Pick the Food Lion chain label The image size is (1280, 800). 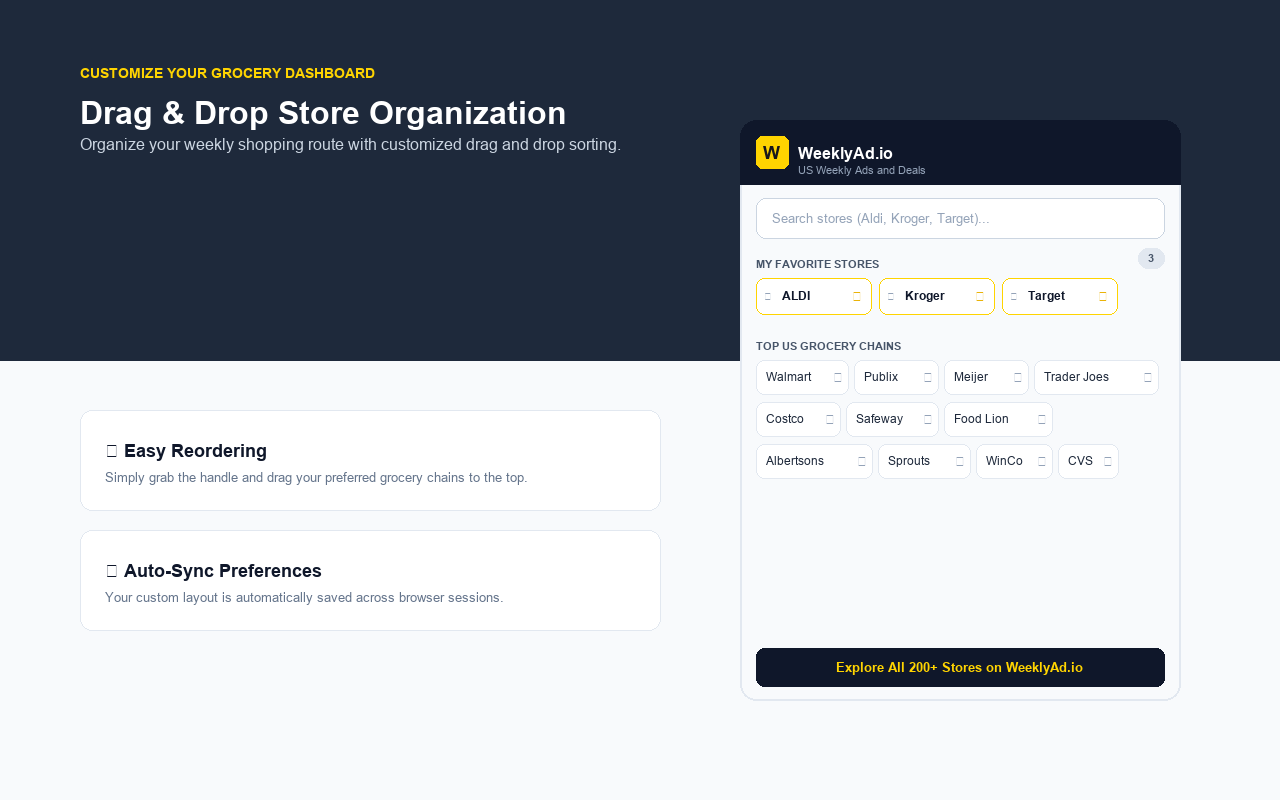981,419
